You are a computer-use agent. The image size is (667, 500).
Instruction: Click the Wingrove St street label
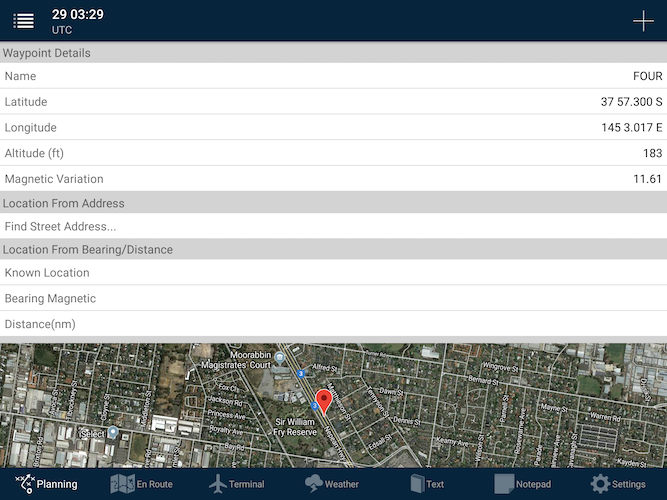[x=500, y=367]
